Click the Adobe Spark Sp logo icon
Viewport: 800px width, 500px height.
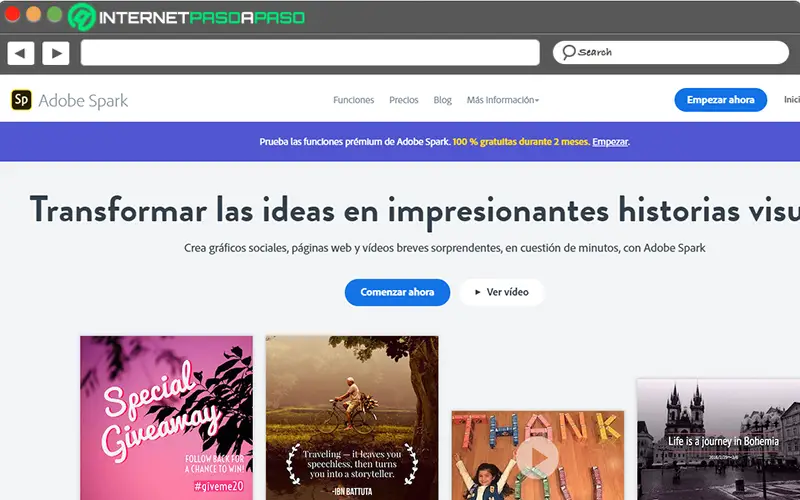pos(21,100)
